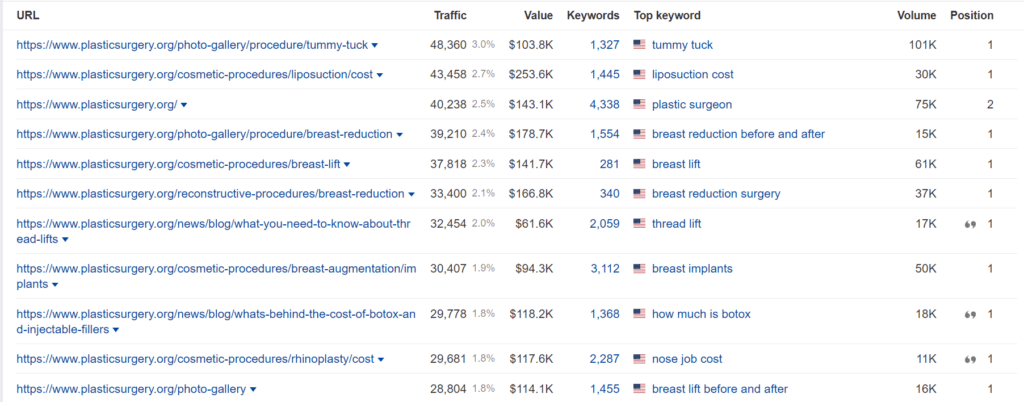Sort by the Keywords column header

pyautogui.click(x=593, y=15)
